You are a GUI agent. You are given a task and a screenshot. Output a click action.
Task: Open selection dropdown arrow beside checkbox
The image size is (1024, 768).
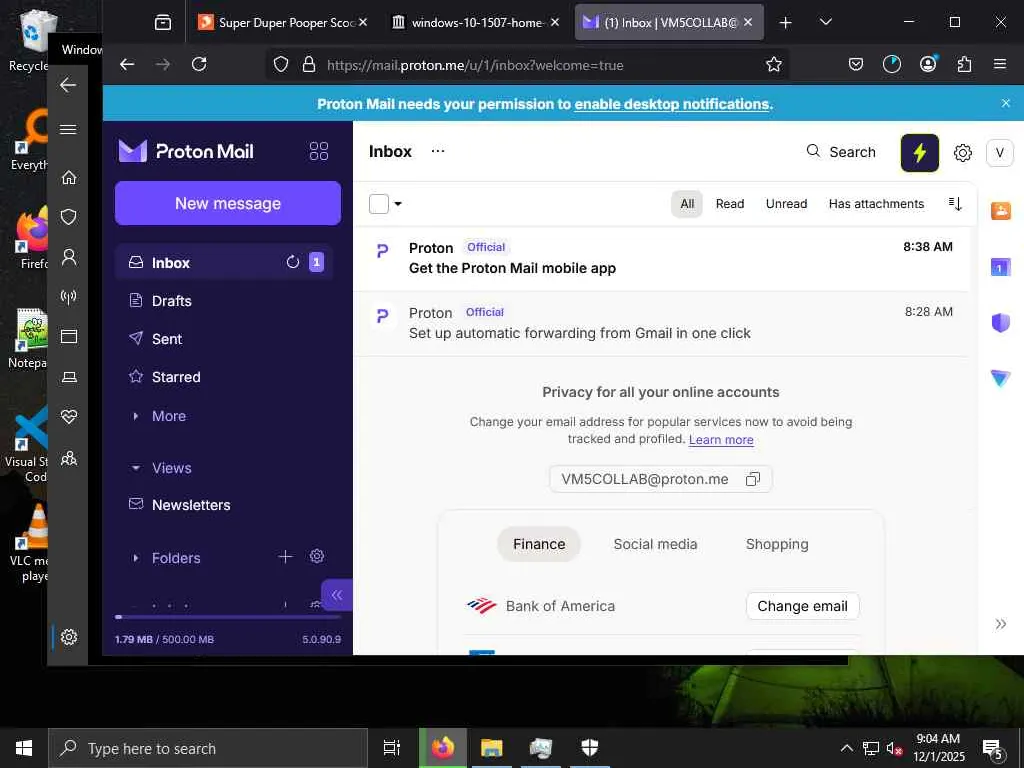398,204
